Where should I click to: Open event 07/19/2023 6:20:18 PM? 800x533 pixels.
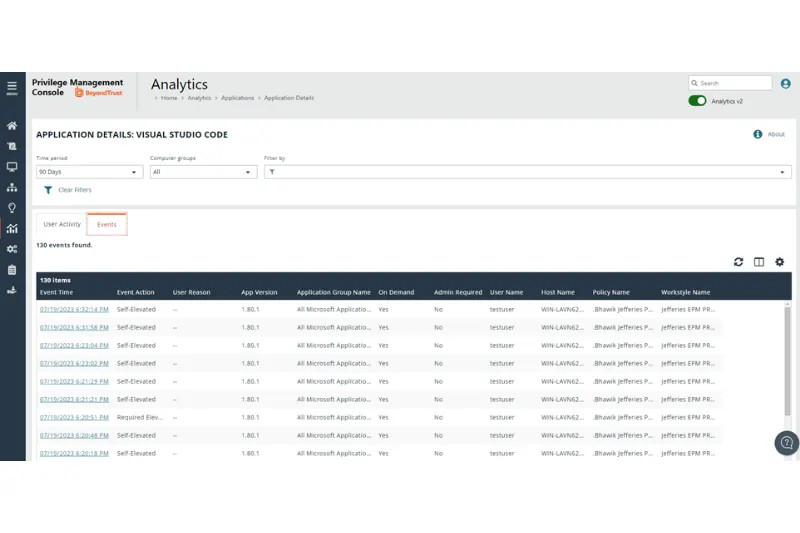tap(74, 453)
